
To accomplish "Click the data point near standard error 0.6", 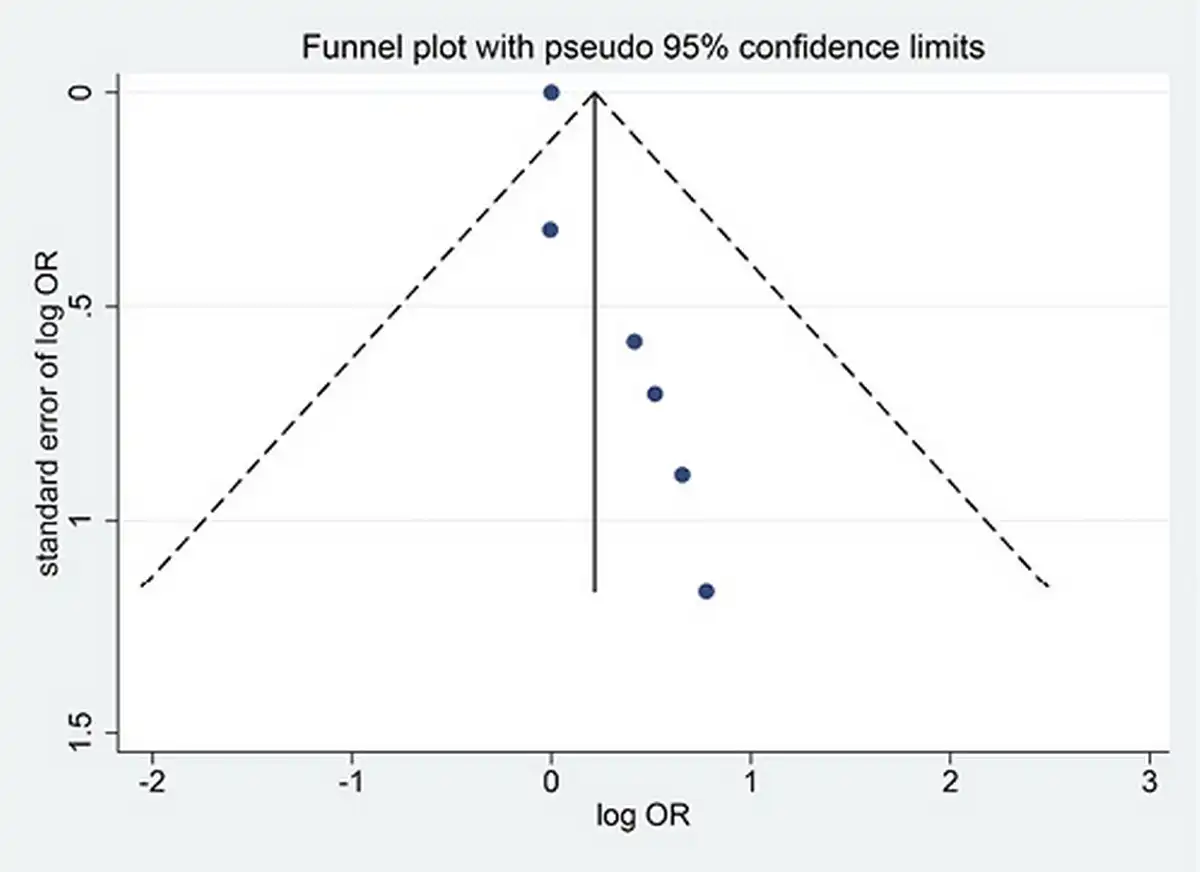I will [634, 341].
